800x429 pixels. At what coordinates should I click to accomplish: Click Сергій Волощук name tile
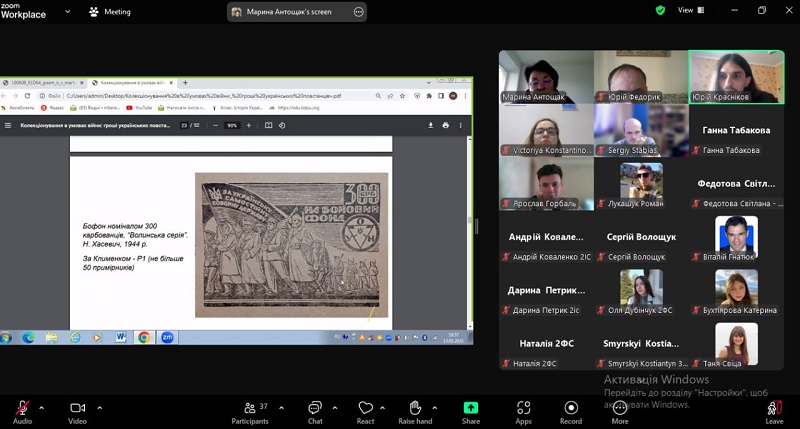[641, 238]
